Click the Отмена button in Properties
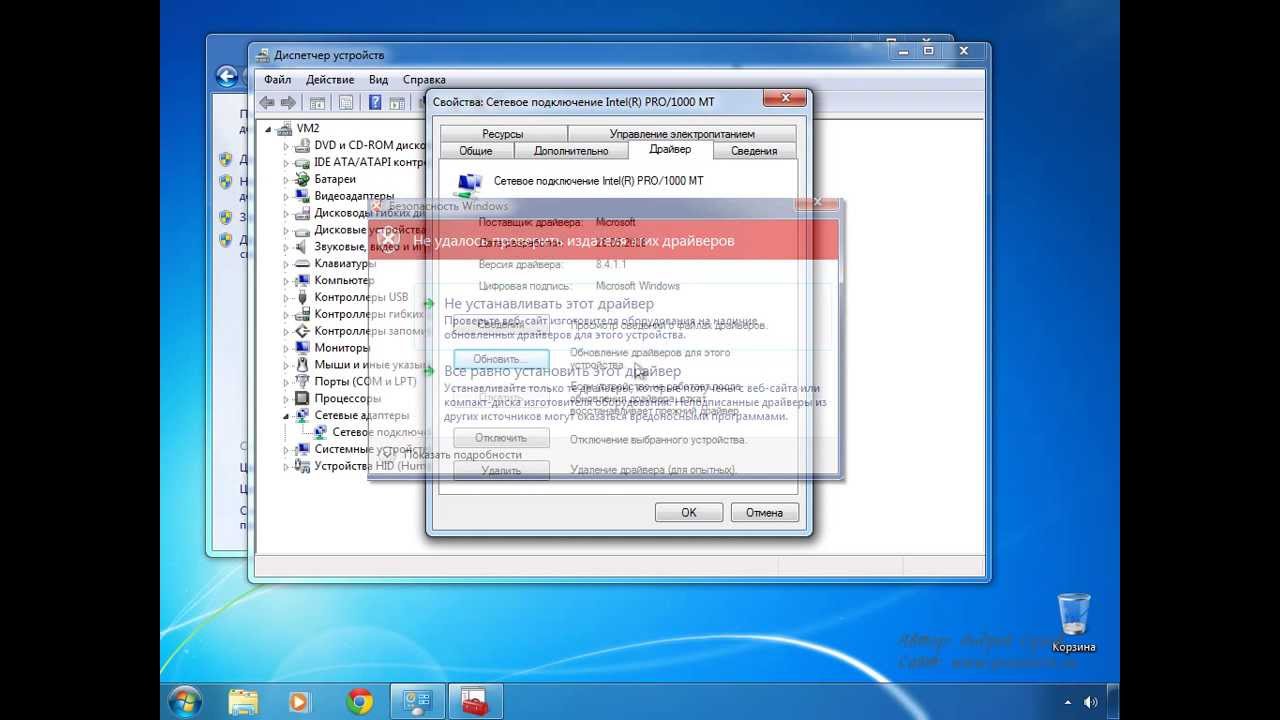The width and height of the screenshot is (1280, 720). [764, 512]
